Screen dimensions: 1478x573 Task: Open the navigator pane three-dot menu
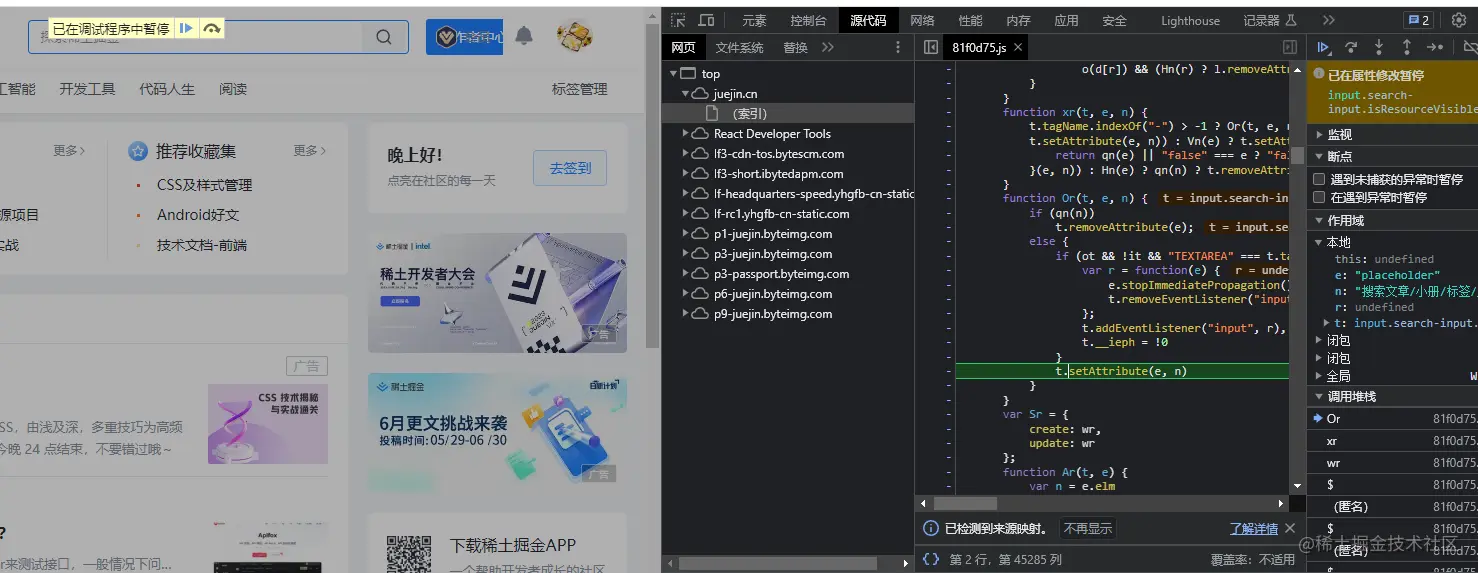pyautogui.click(x=897, y=47)
